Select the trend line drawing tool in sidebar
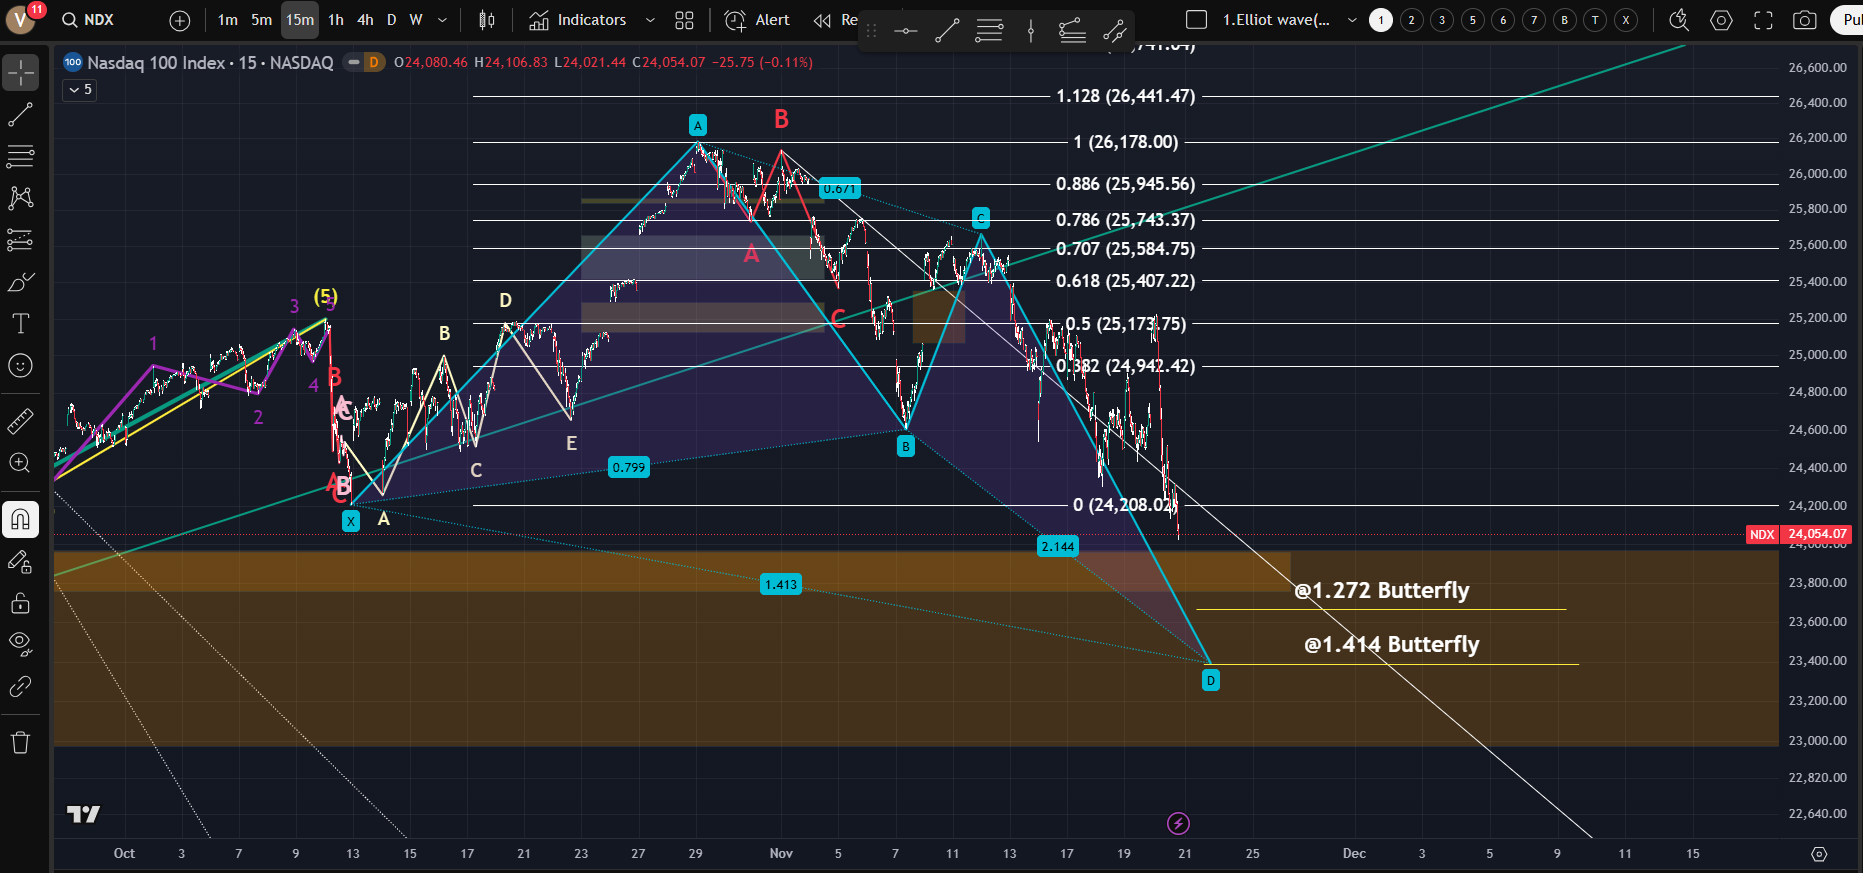Viewport: 1863px width, 873px height. point(20,115)
